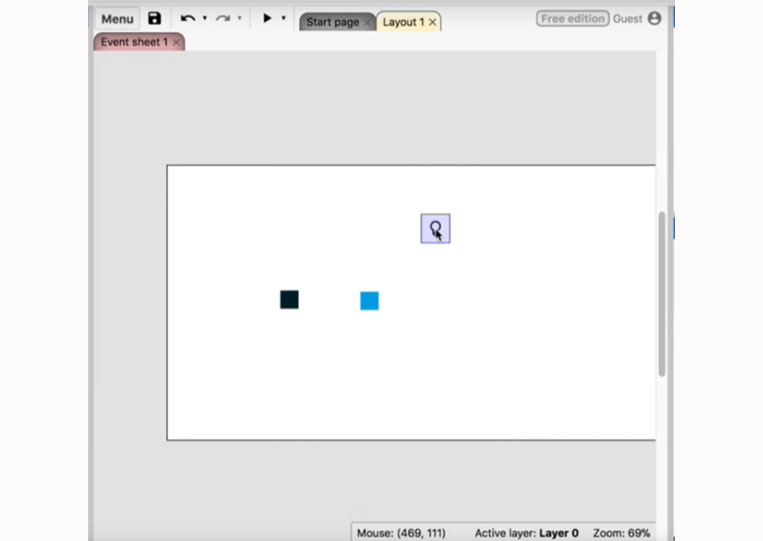The image size is (763, 541).
Task: Switch to the Event sheet 1 tab
Action: pyautogui.click(x=134, y=42)
